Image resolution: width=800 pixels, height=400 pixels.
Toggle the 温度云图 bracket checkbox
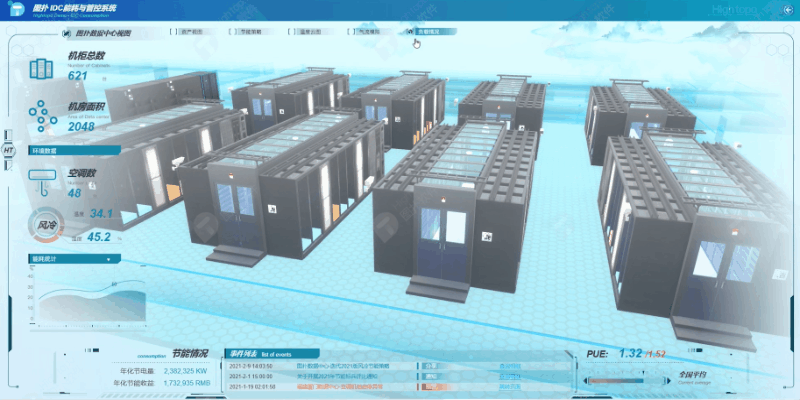click(x=292, y=32)
